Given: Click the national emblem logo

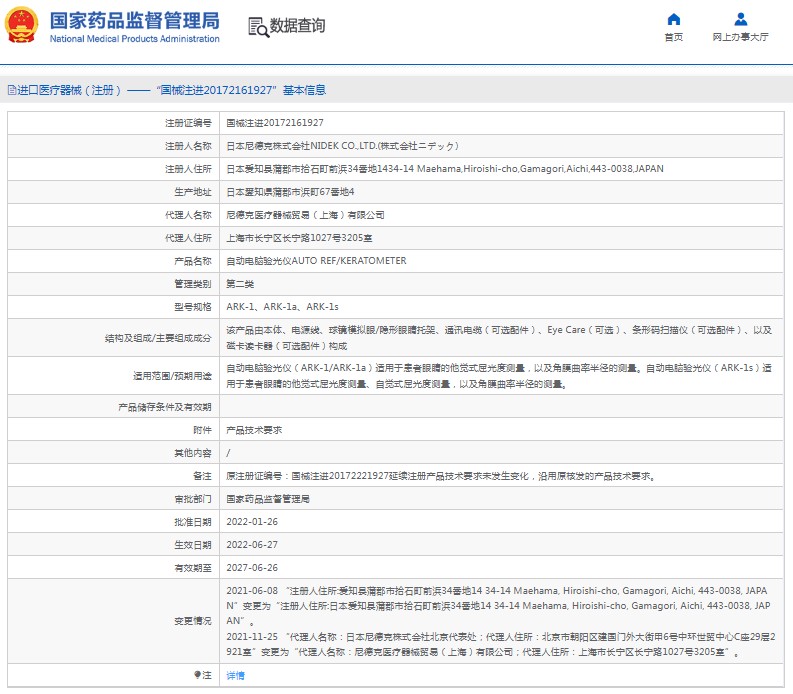Looking at the screenshot, I should point(21,25).
